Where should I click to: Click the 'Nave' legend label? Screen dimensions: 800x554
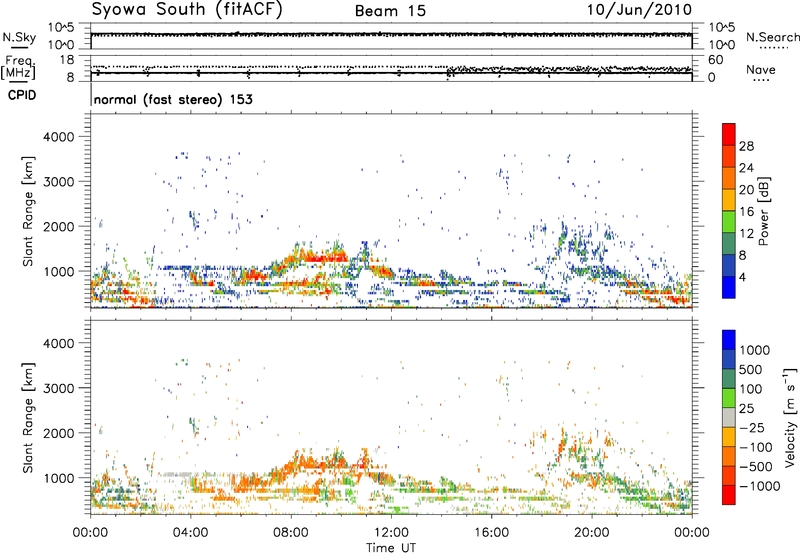[761, 70]
